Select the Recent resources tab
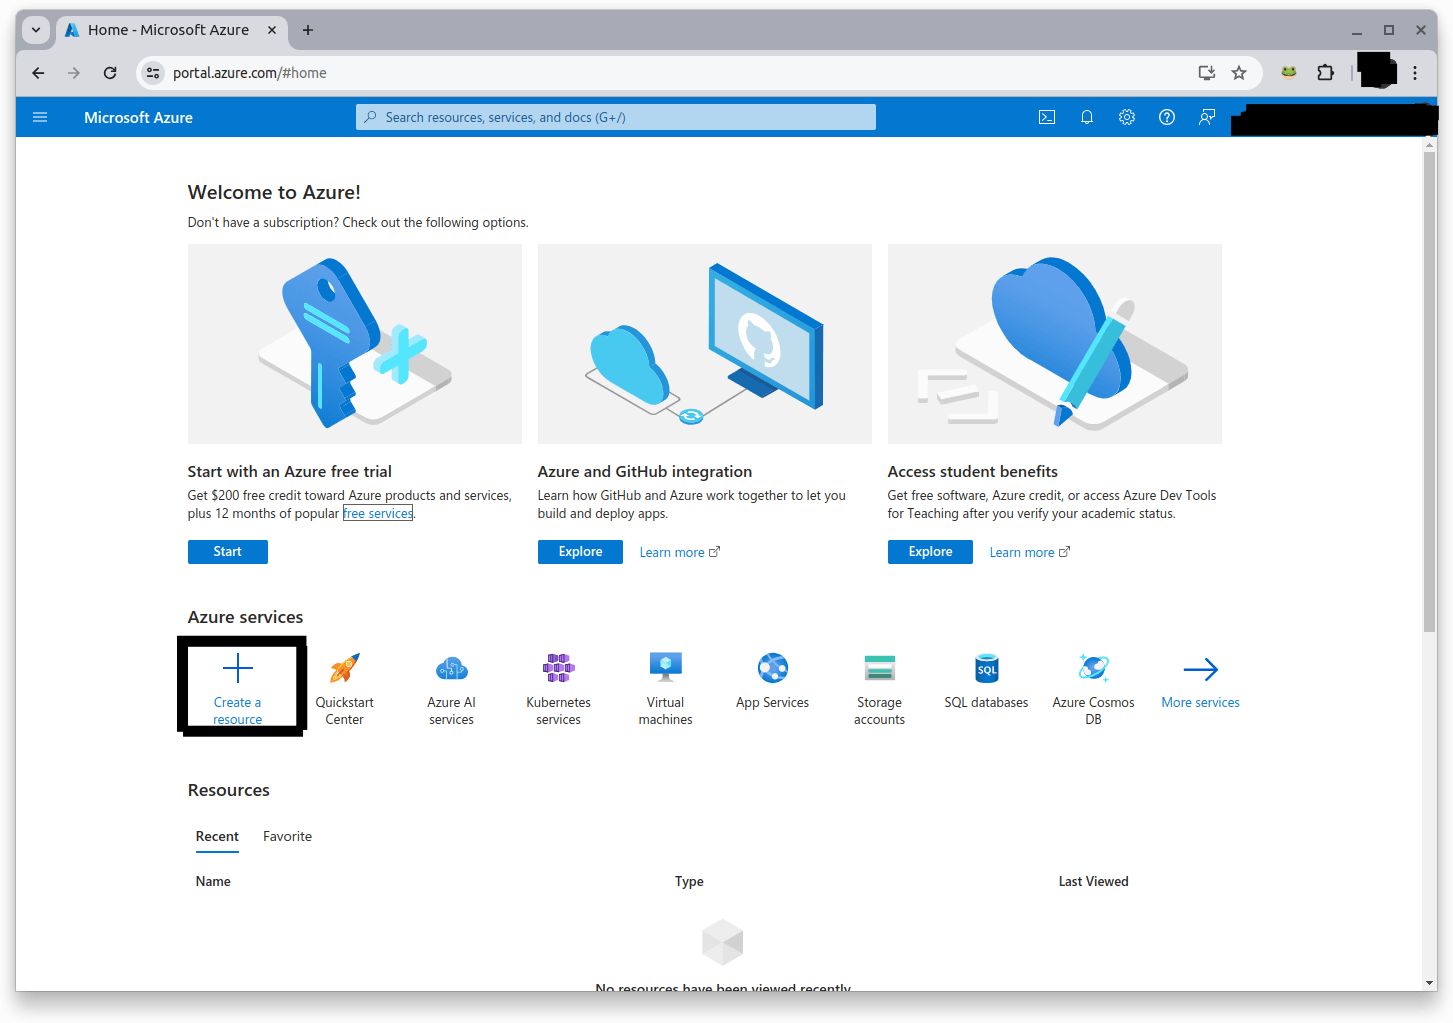This screenshot has width=1453, height=1023. coord(217,836)
